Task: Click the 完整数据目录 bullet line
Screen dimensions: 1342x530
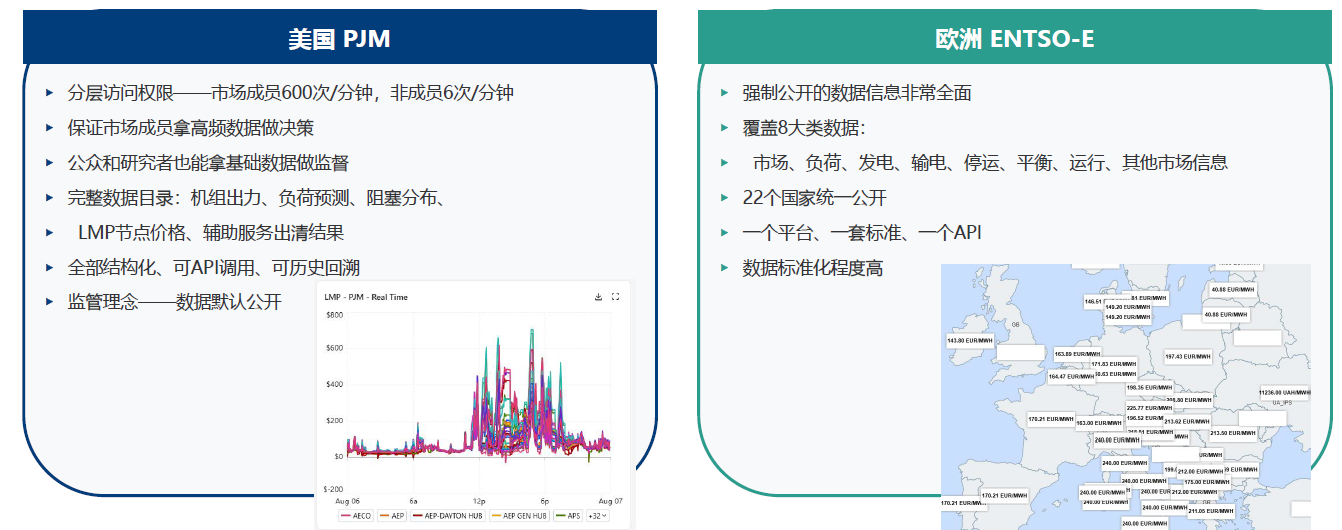Action: pos(256,198)
